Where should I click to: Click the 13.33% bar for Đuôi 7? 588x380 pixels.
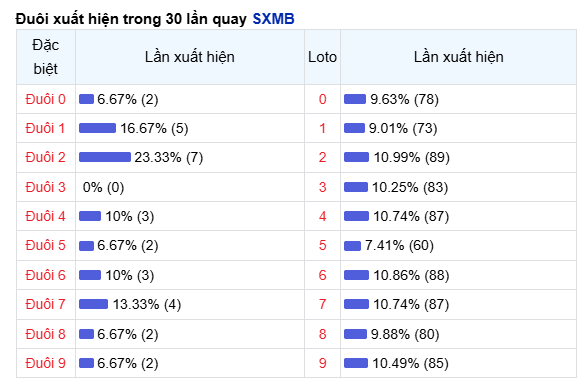pos(93,304)
